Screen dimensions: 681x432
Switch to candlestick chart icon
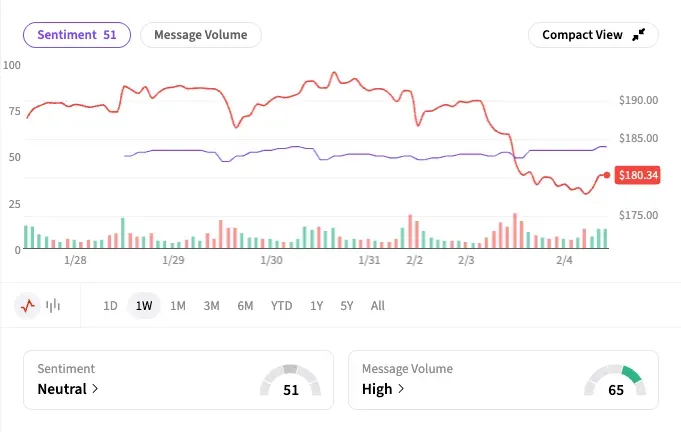pos(53,306)
